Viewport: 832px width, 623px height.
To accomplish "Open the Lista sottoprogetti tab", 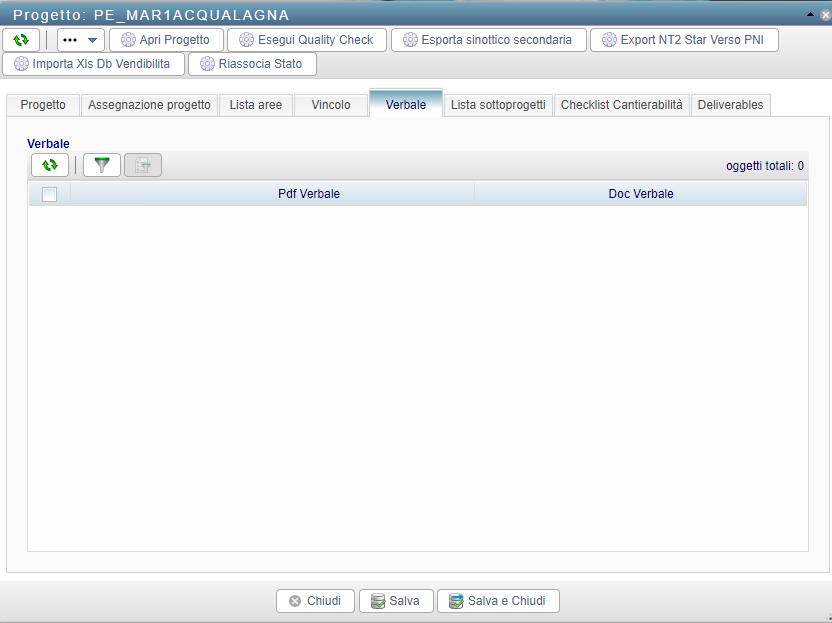I will tap(498, 105).
